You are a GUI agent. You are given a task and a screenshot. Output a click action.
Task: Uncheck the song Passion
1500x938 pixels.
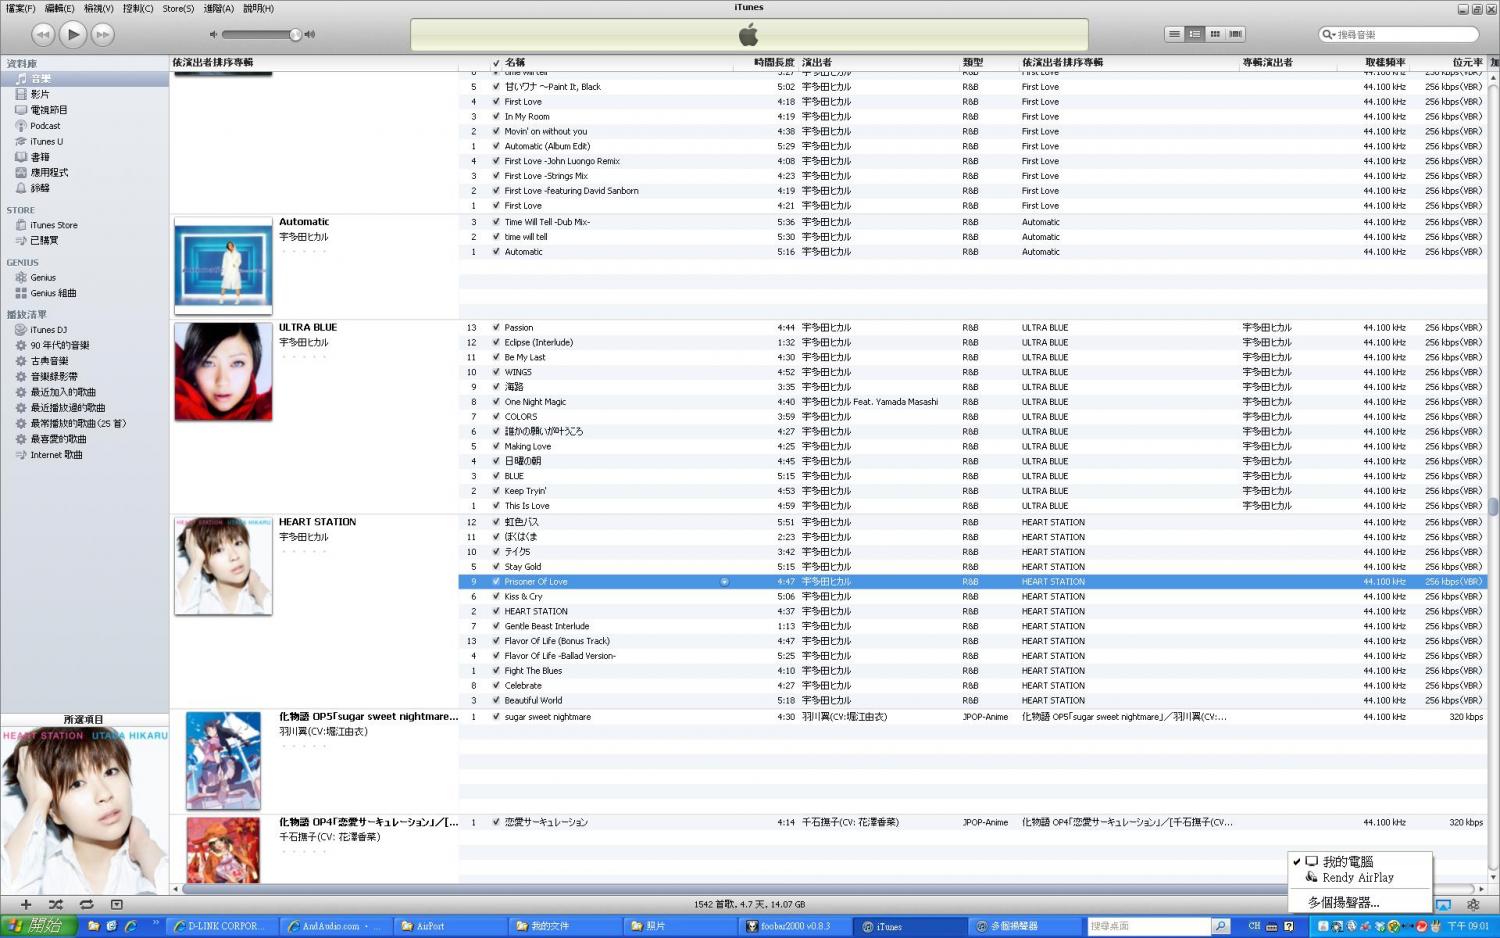click(496, 327)
